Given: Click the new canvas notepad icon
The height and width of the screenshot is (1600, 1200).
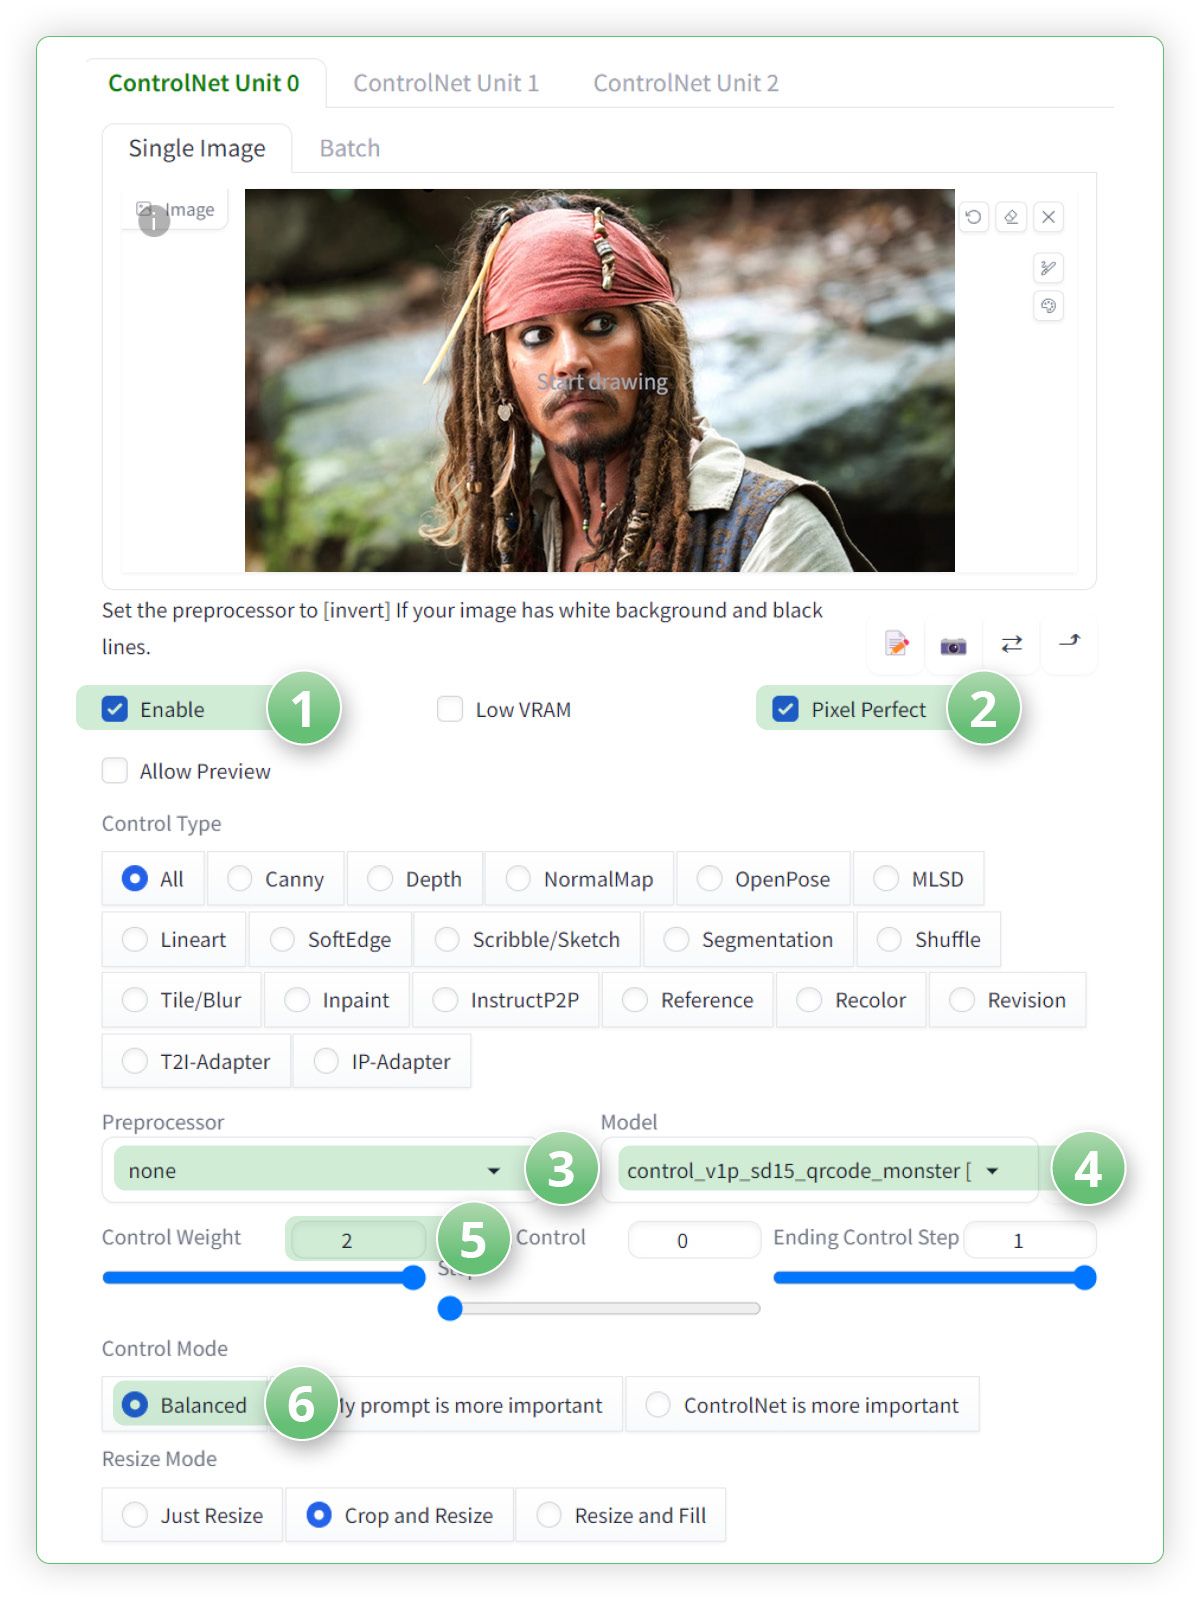Looking at the screenshot, I should pyautogui.click(x=897, y=644).
